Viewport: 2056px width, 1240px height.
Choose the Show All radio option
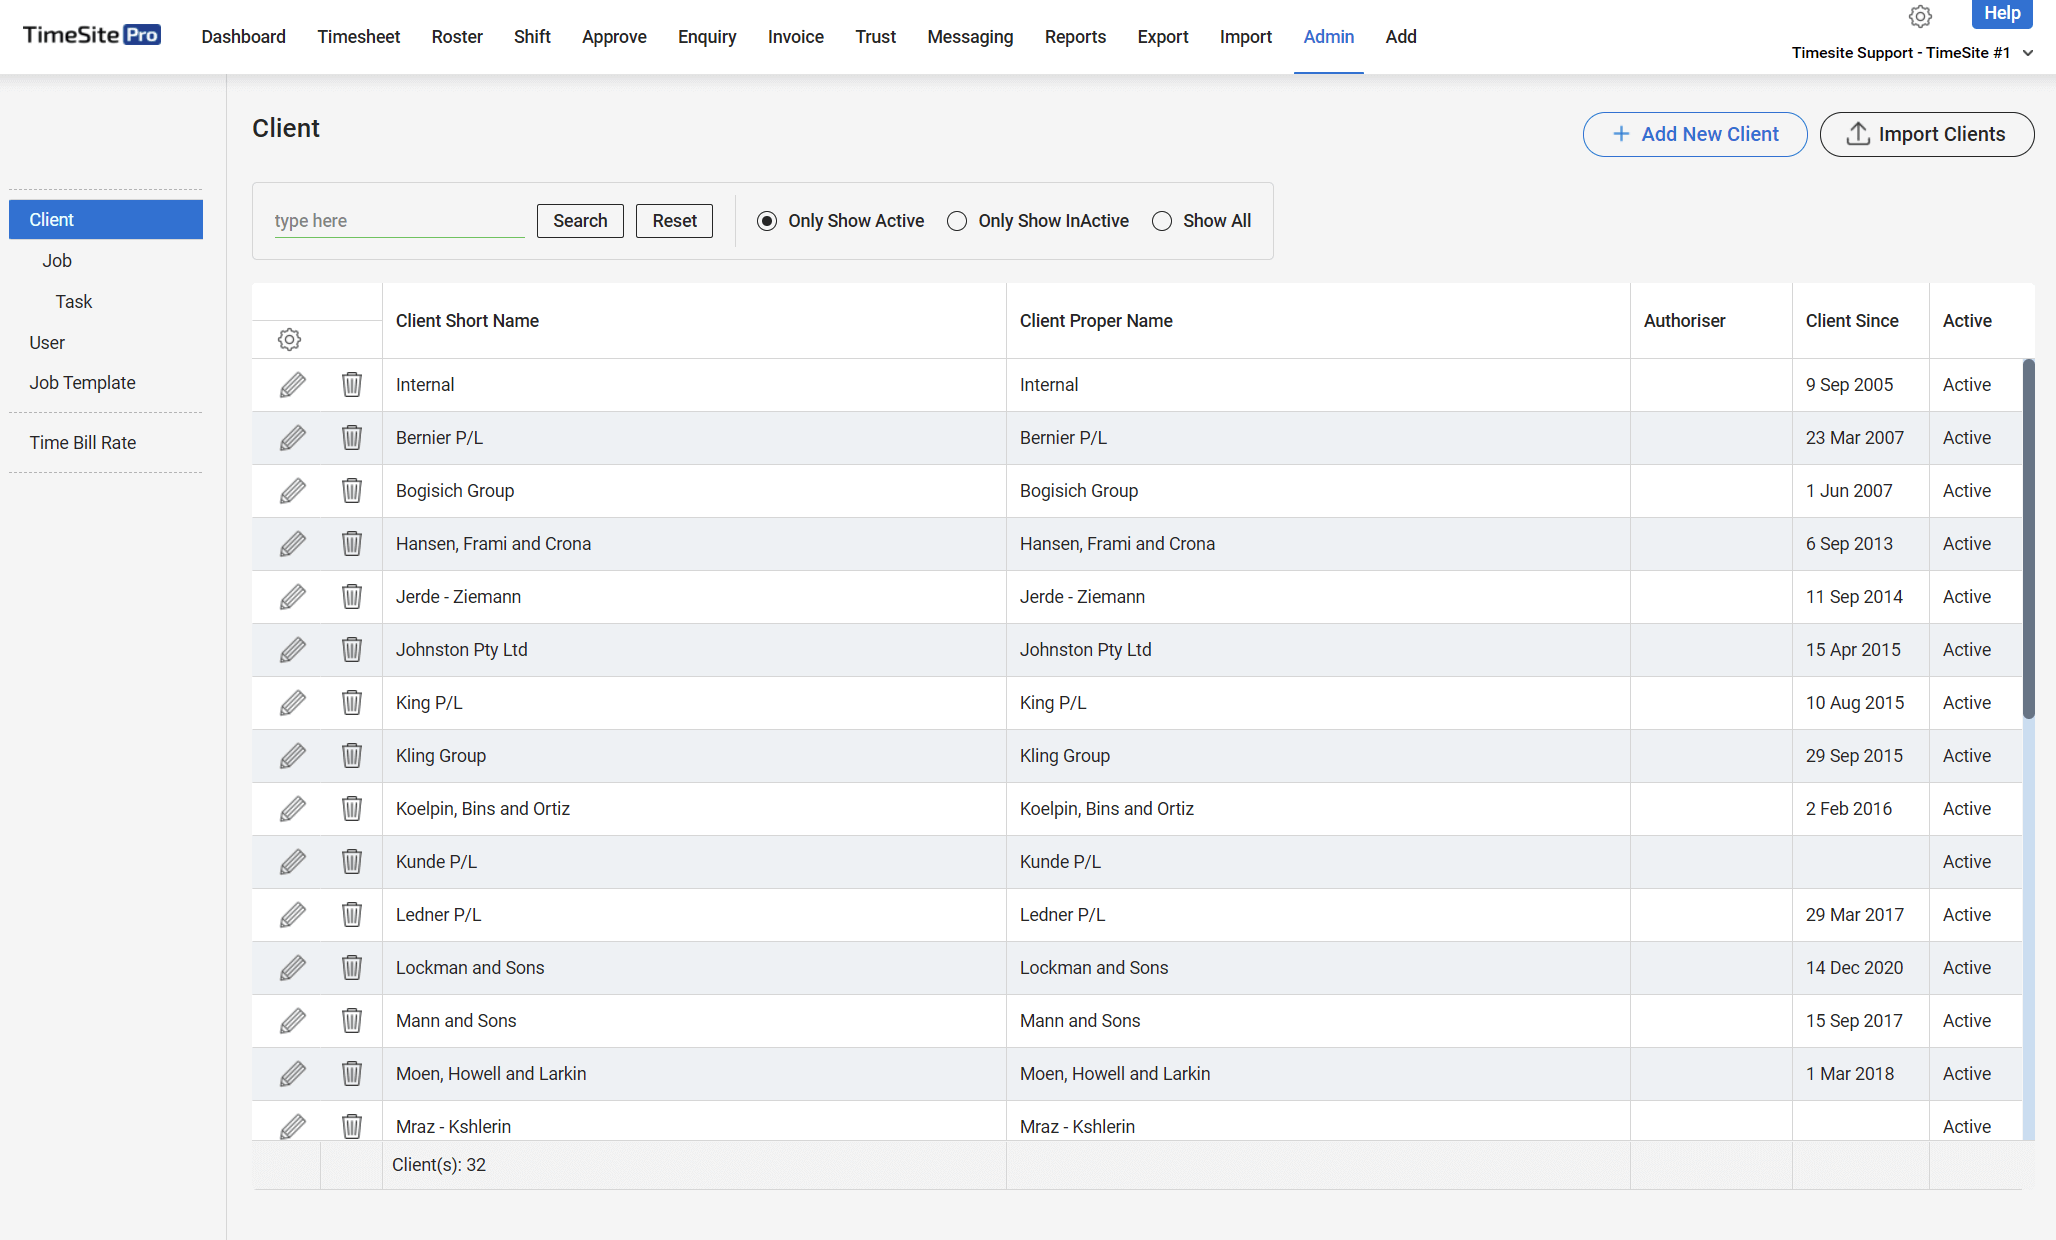(1162, 221)
